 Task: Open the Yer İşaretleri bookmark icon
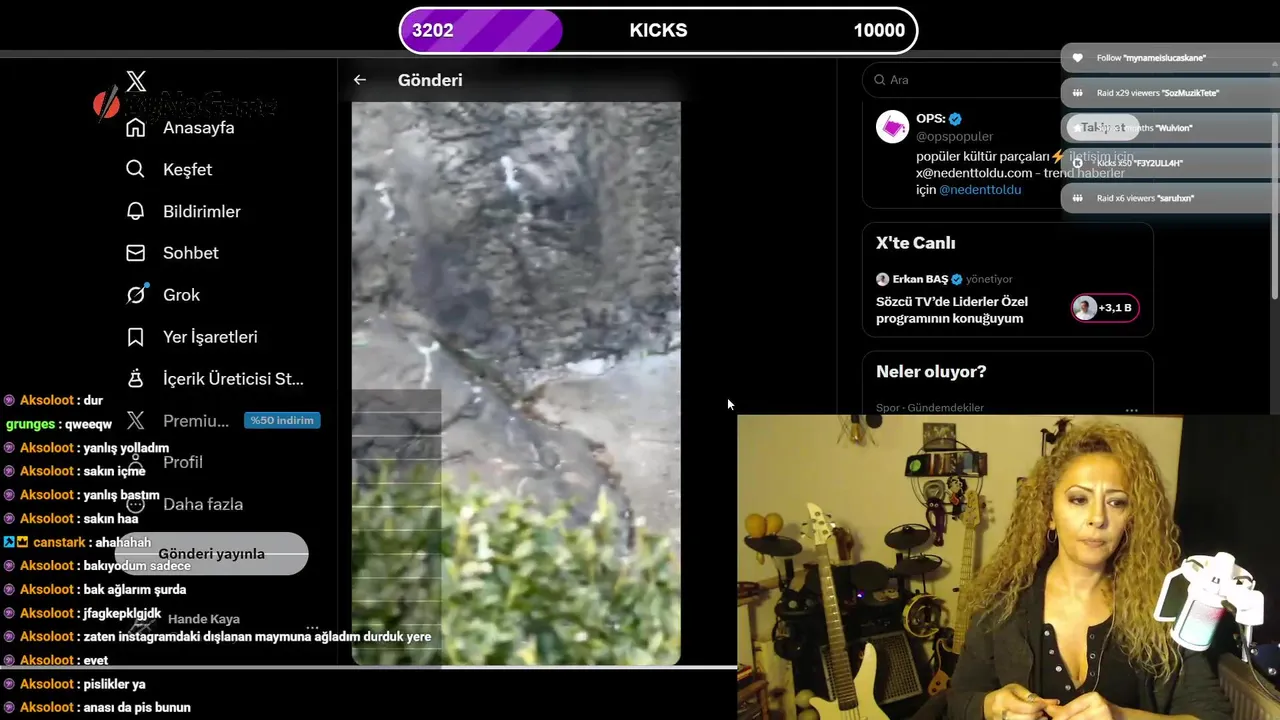(136, 337)
